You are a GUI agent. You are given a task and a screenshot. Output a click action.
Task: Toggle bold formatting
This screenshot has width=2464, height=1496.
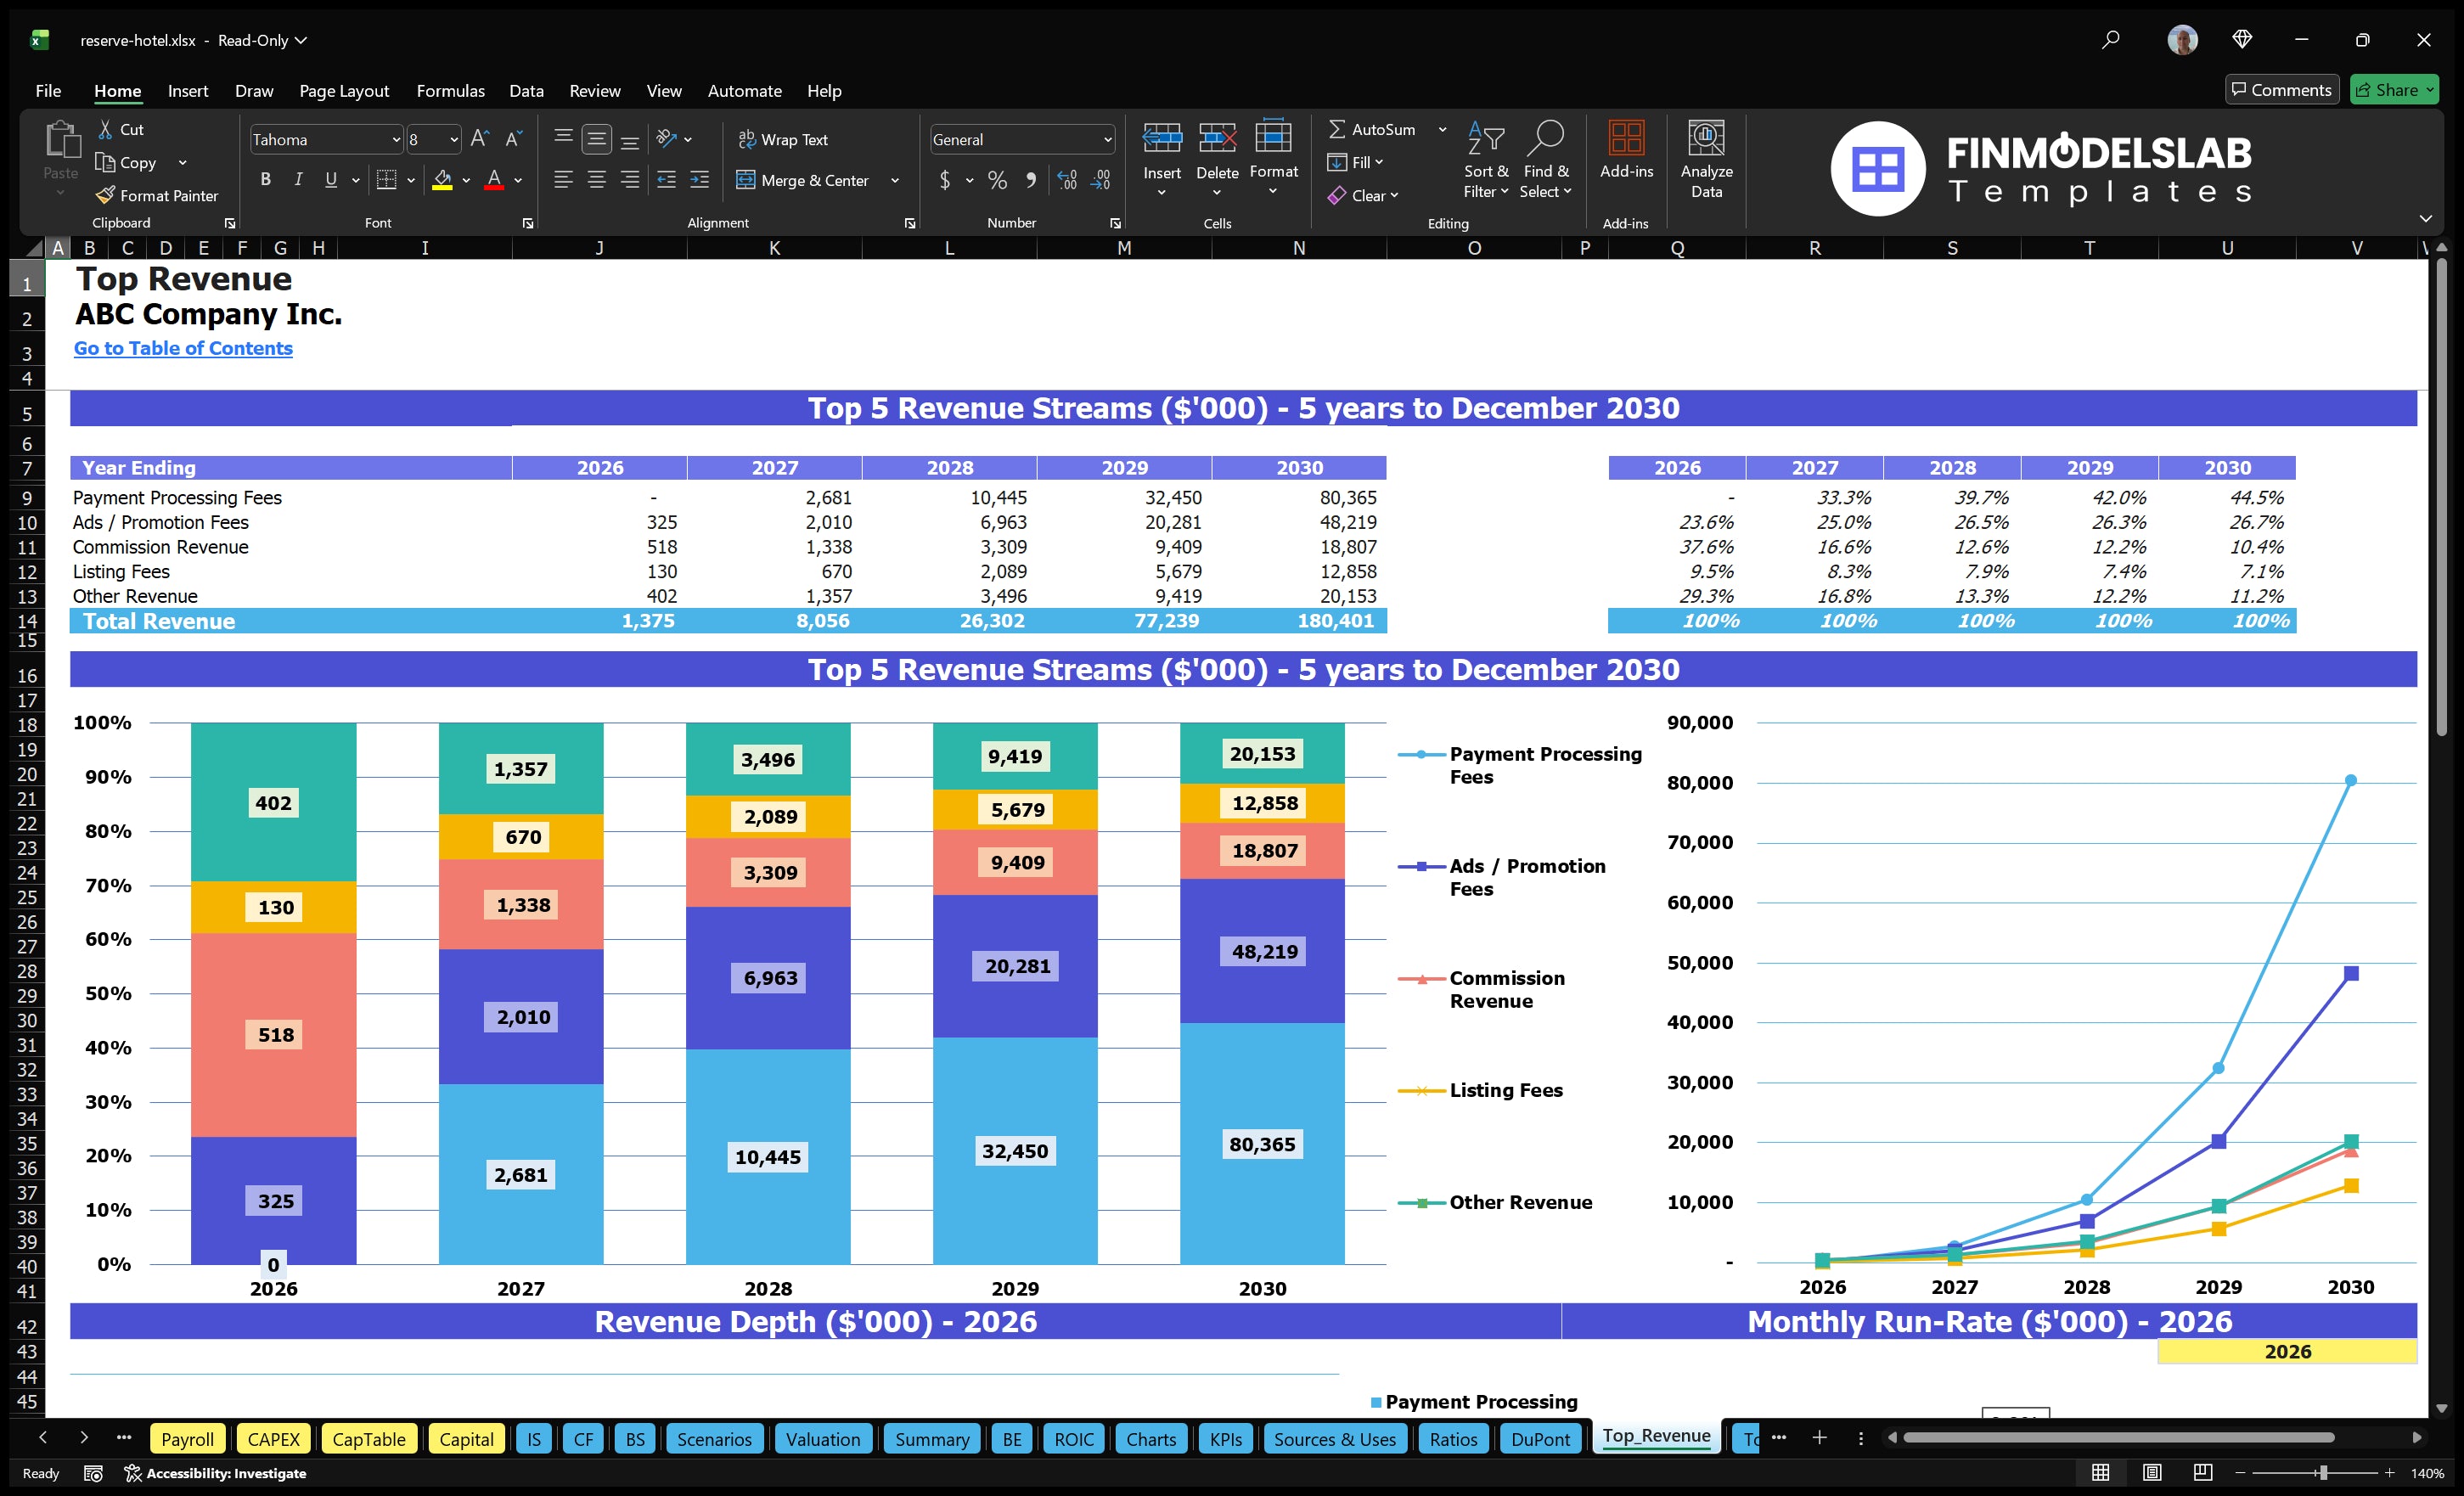265,179
